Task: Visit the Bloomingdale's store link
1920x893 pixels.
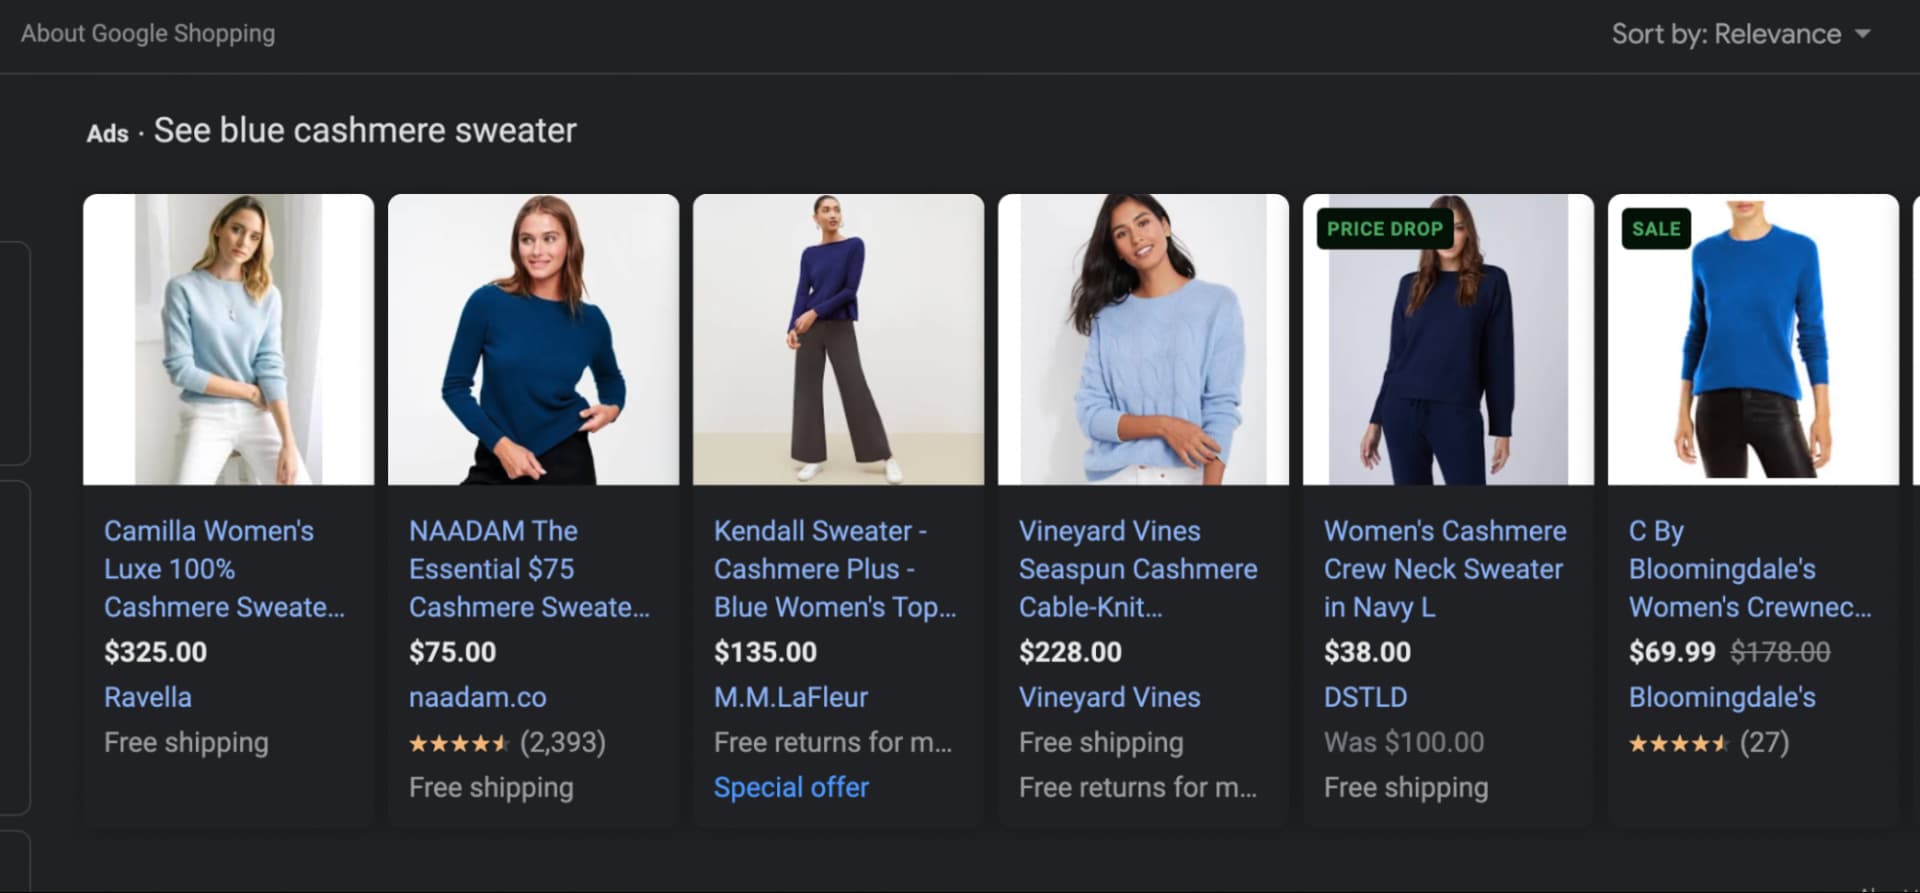Action: (x=1722, y=697)
